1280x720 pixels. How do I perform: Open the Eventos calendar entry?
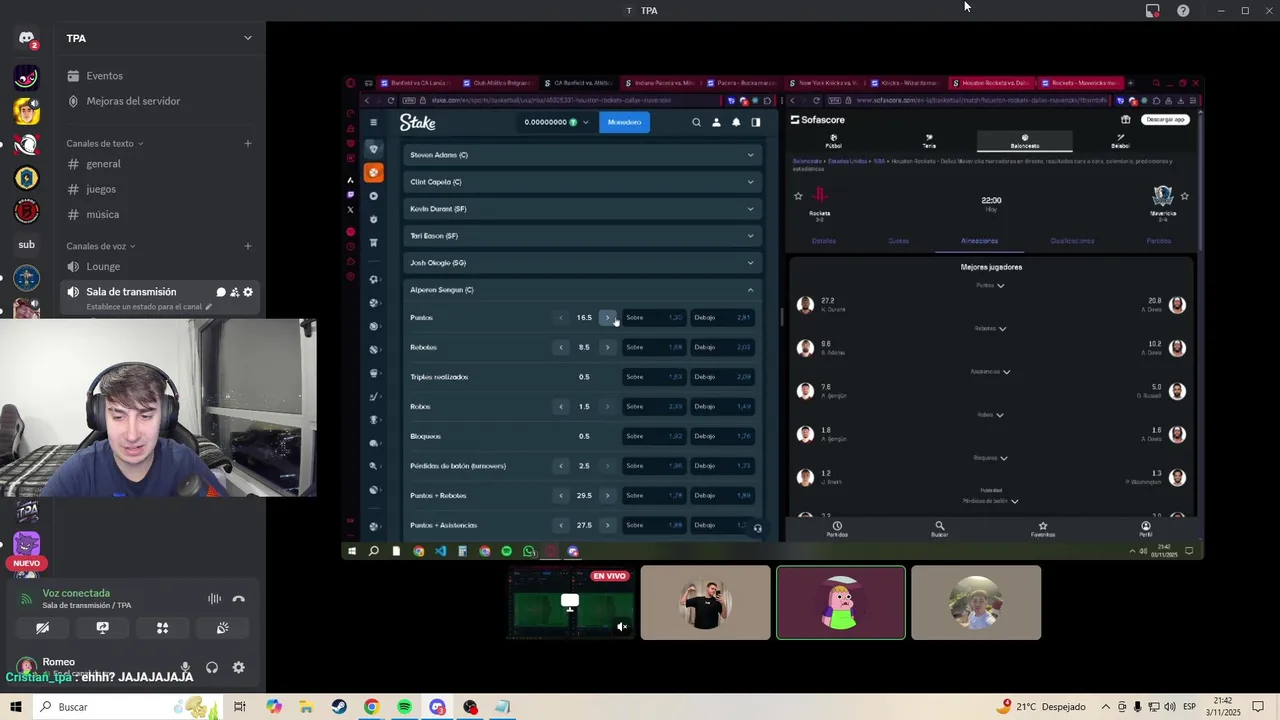pos(105,76)
